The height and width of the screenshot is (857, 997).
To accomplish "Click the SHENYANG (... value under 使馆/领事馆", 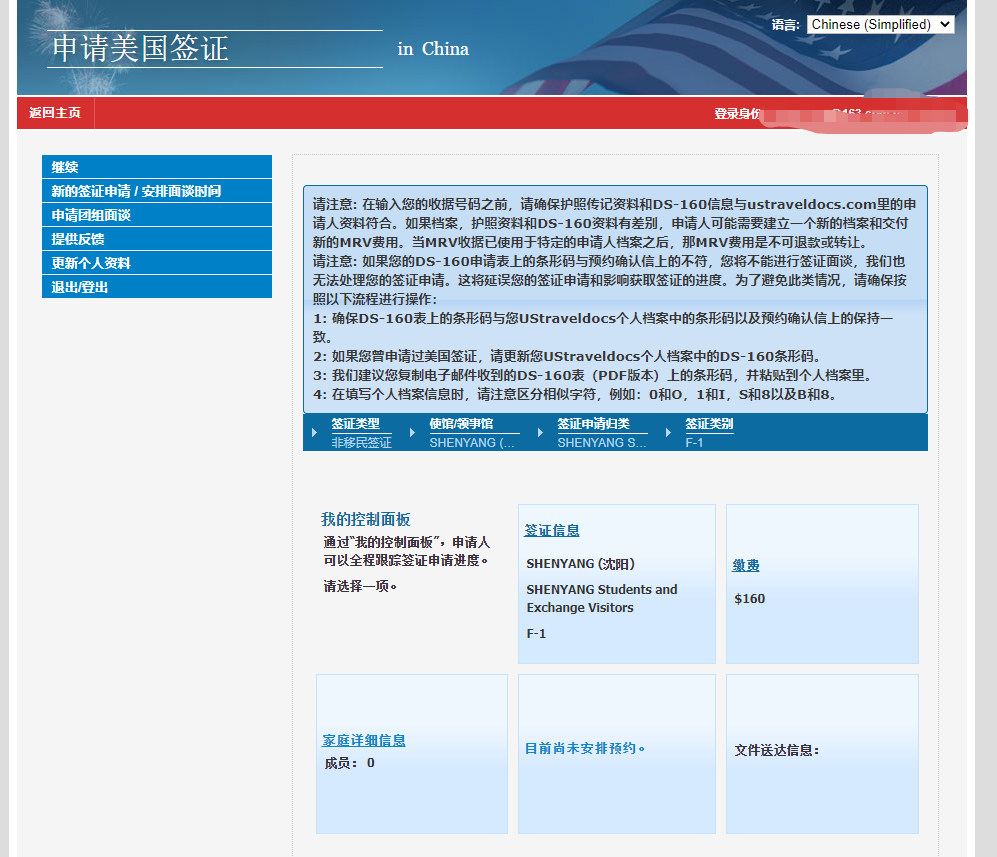I will click(x=472, y=442).
